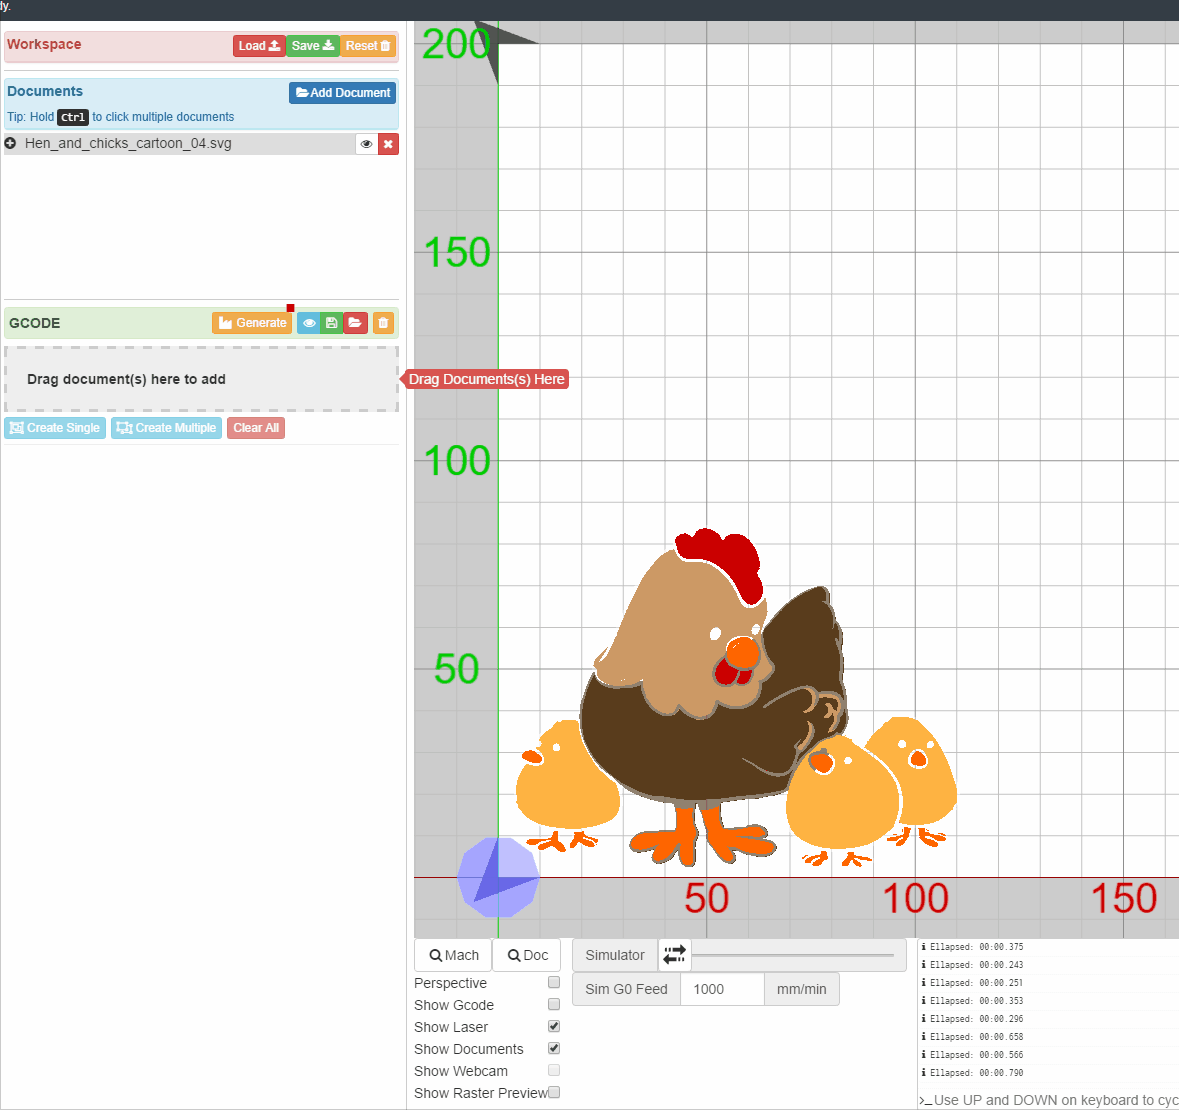Click the mm/min unit label
Image resolution: width=1179 pixels, height=1110 pixels.
802,989
